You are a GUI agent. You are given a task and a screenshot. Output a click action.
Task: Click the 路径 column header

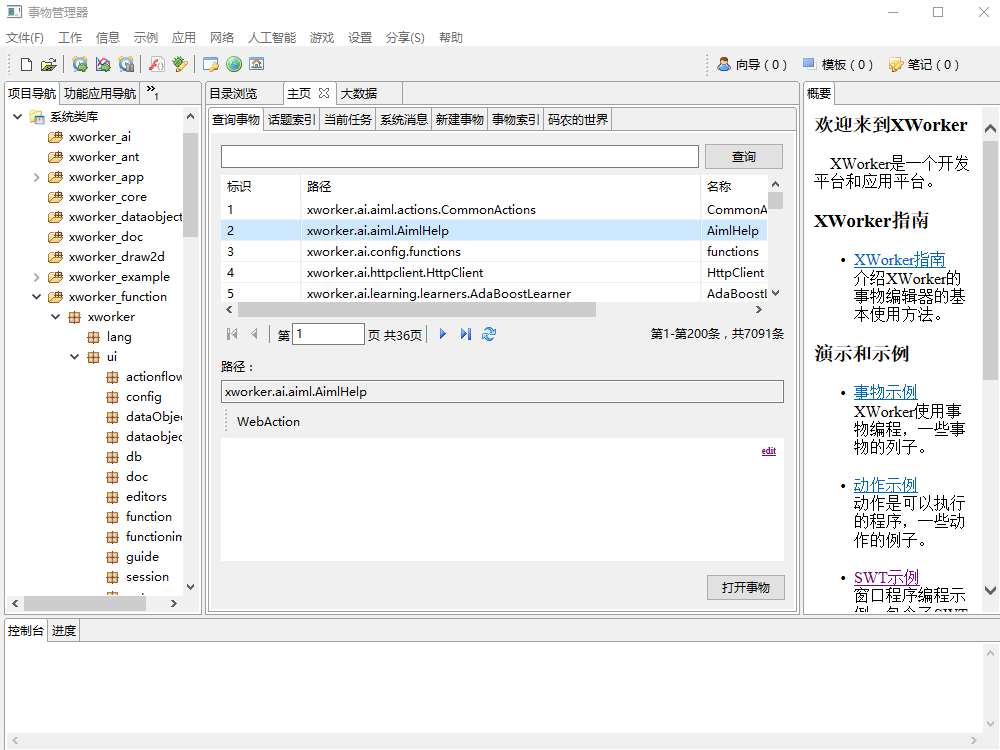pyautogui.click(x=500, y=186)
